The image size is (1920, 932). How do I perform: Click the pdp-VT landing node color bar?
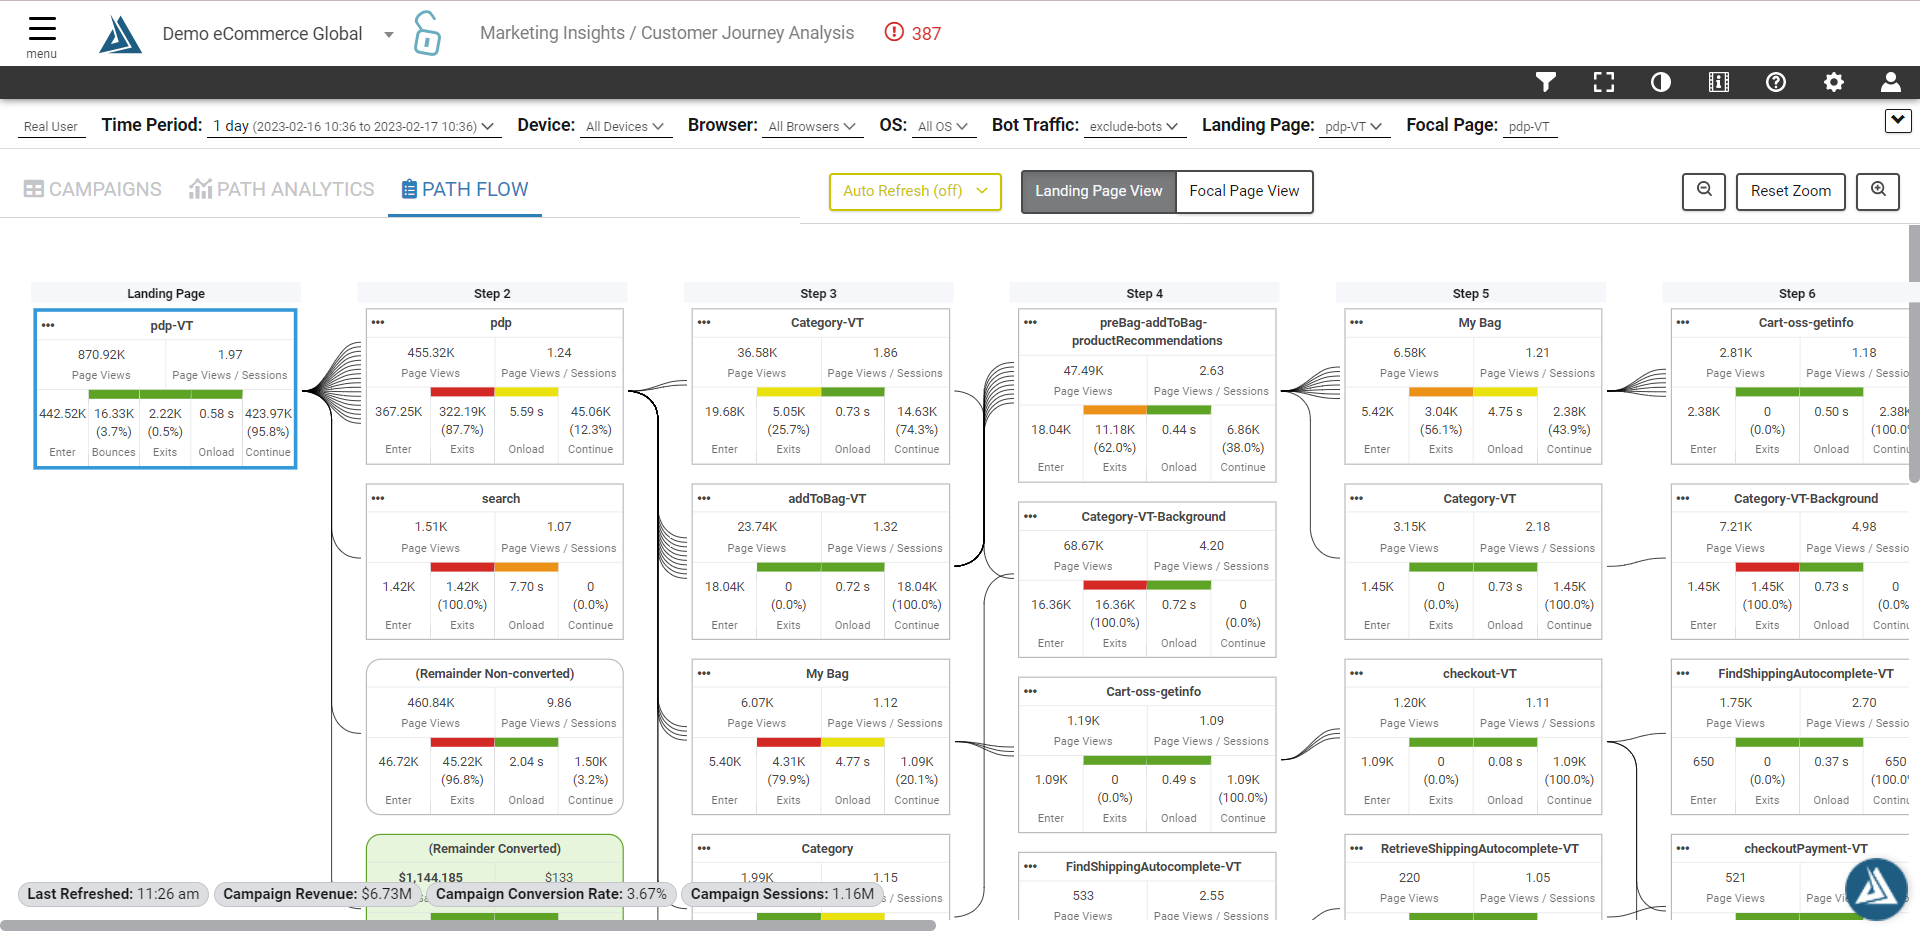[165, 394]
